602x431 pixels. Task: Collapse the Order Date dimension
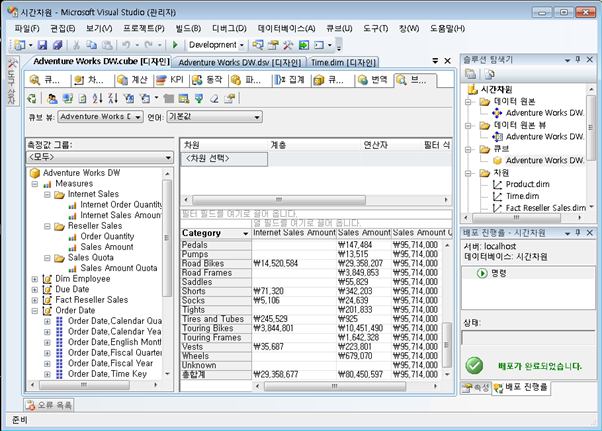pos(35,311)
